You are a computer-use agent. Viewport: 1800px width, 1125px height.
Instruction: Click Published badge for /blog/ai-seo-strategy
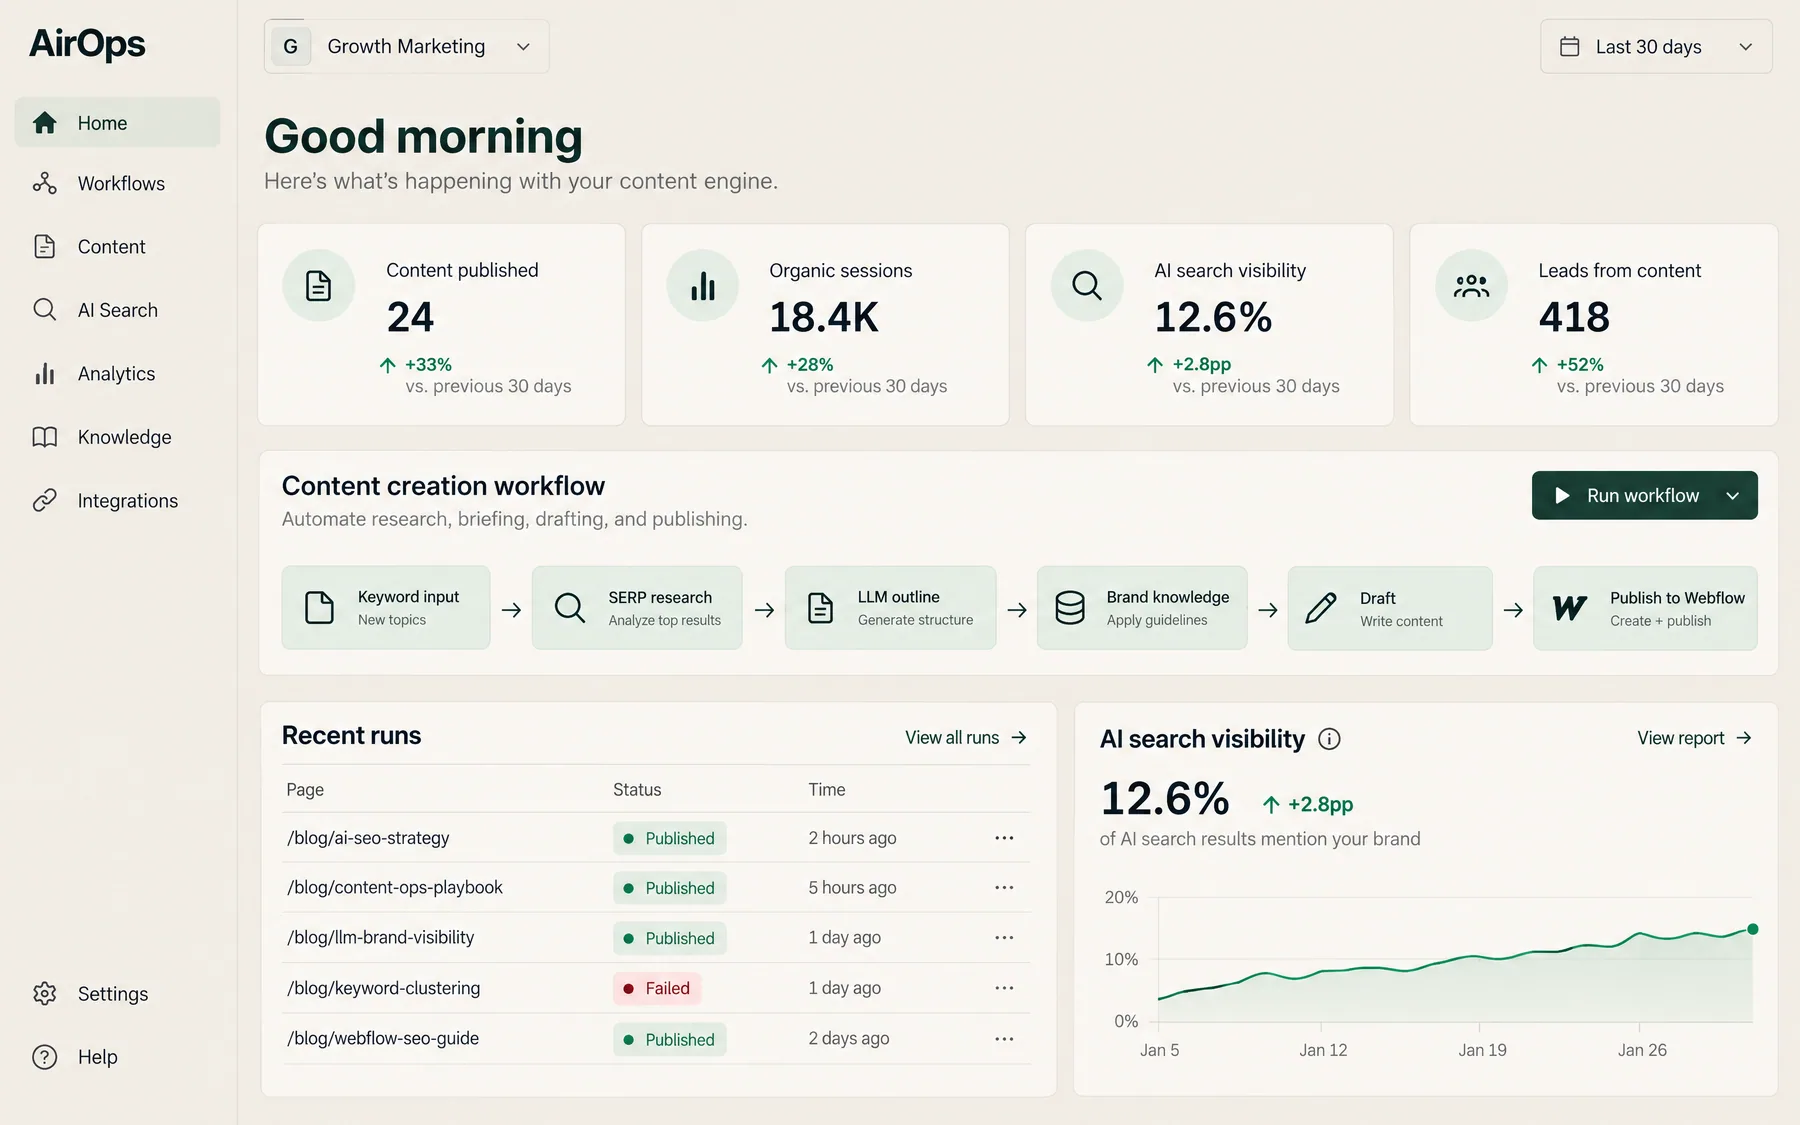pyautogui.click(x=669, y=838)
